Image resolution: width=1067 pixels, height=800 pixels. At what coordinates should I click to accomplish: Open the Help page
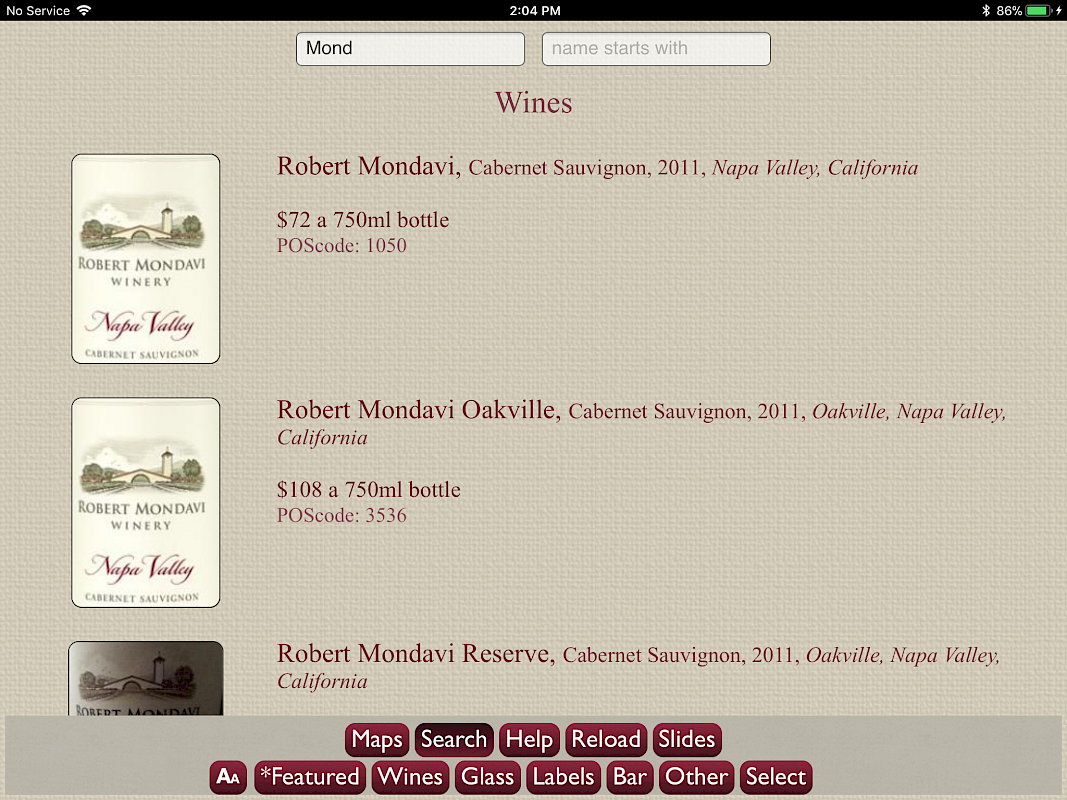[529, 739]
